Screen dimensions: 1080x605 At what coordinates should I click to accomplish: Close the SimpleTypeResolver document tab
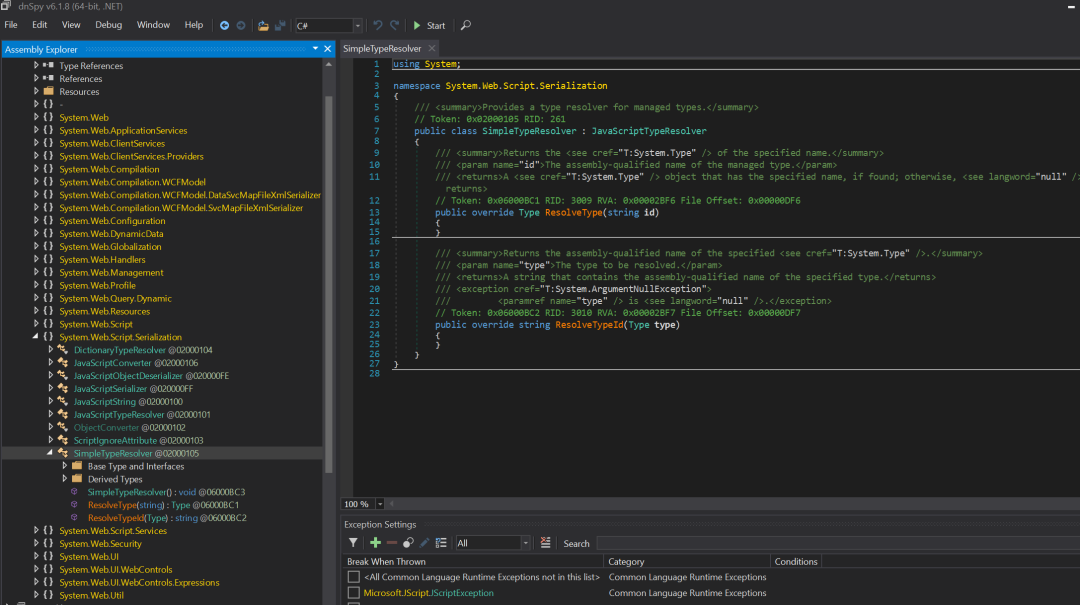point(432,48)
